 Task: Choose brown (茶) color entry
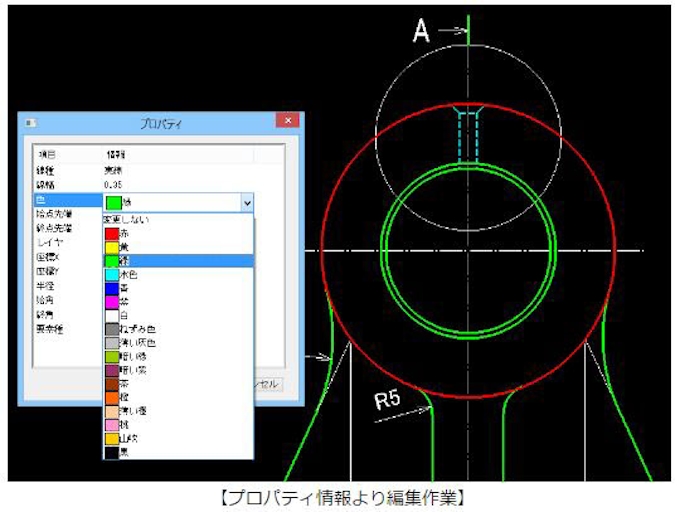(x=124, y=384)
